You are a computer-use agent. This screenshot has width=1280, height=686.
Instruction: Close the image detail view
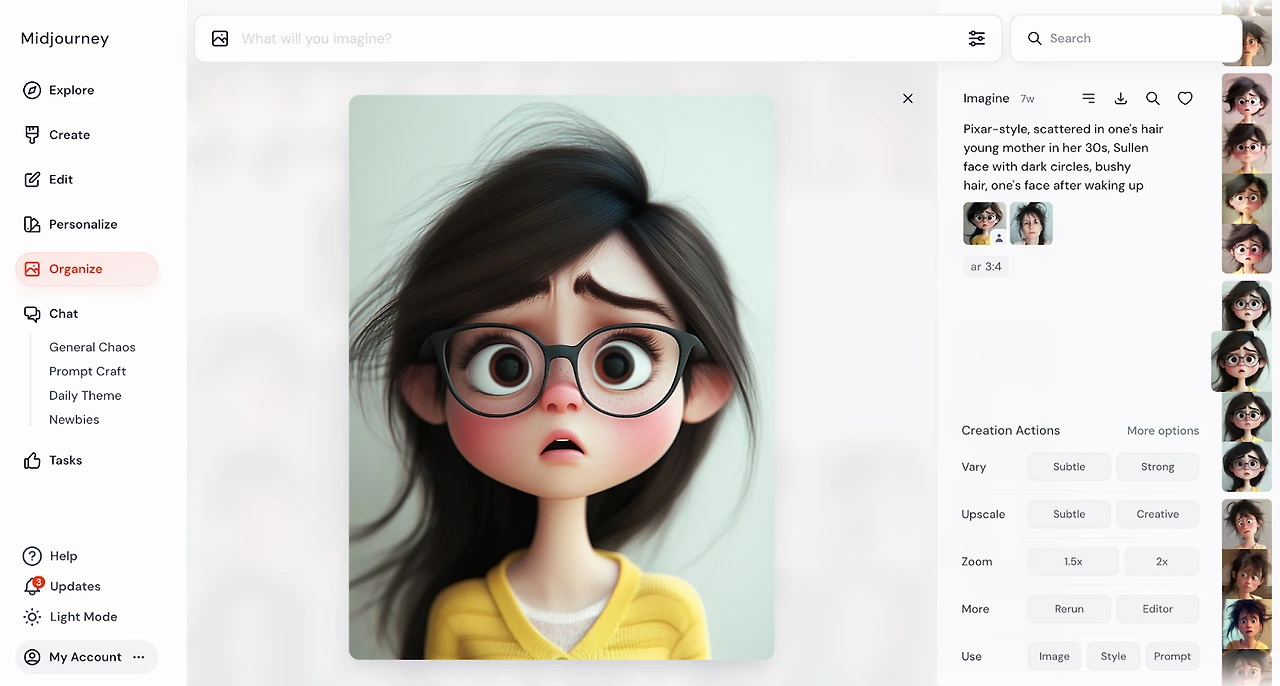pyautogui.click(x=908, y=98)
